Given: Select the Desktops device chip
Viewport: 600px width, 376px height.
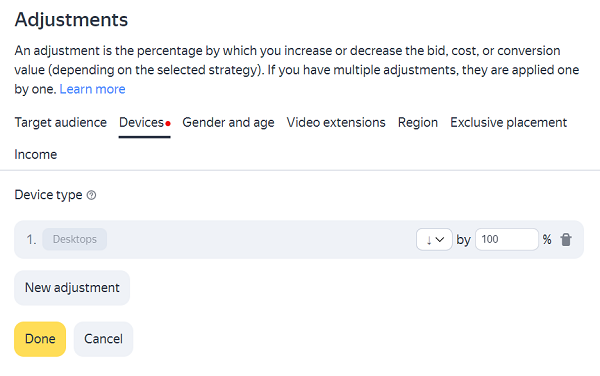Looking at the screenshot, I should [x=75, y=239].
